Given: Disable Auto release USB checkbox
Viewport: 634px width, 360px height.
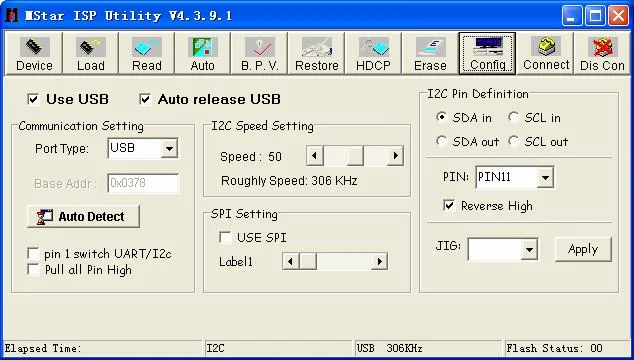Looking at the screenshot, I should (x=145, y=100).
